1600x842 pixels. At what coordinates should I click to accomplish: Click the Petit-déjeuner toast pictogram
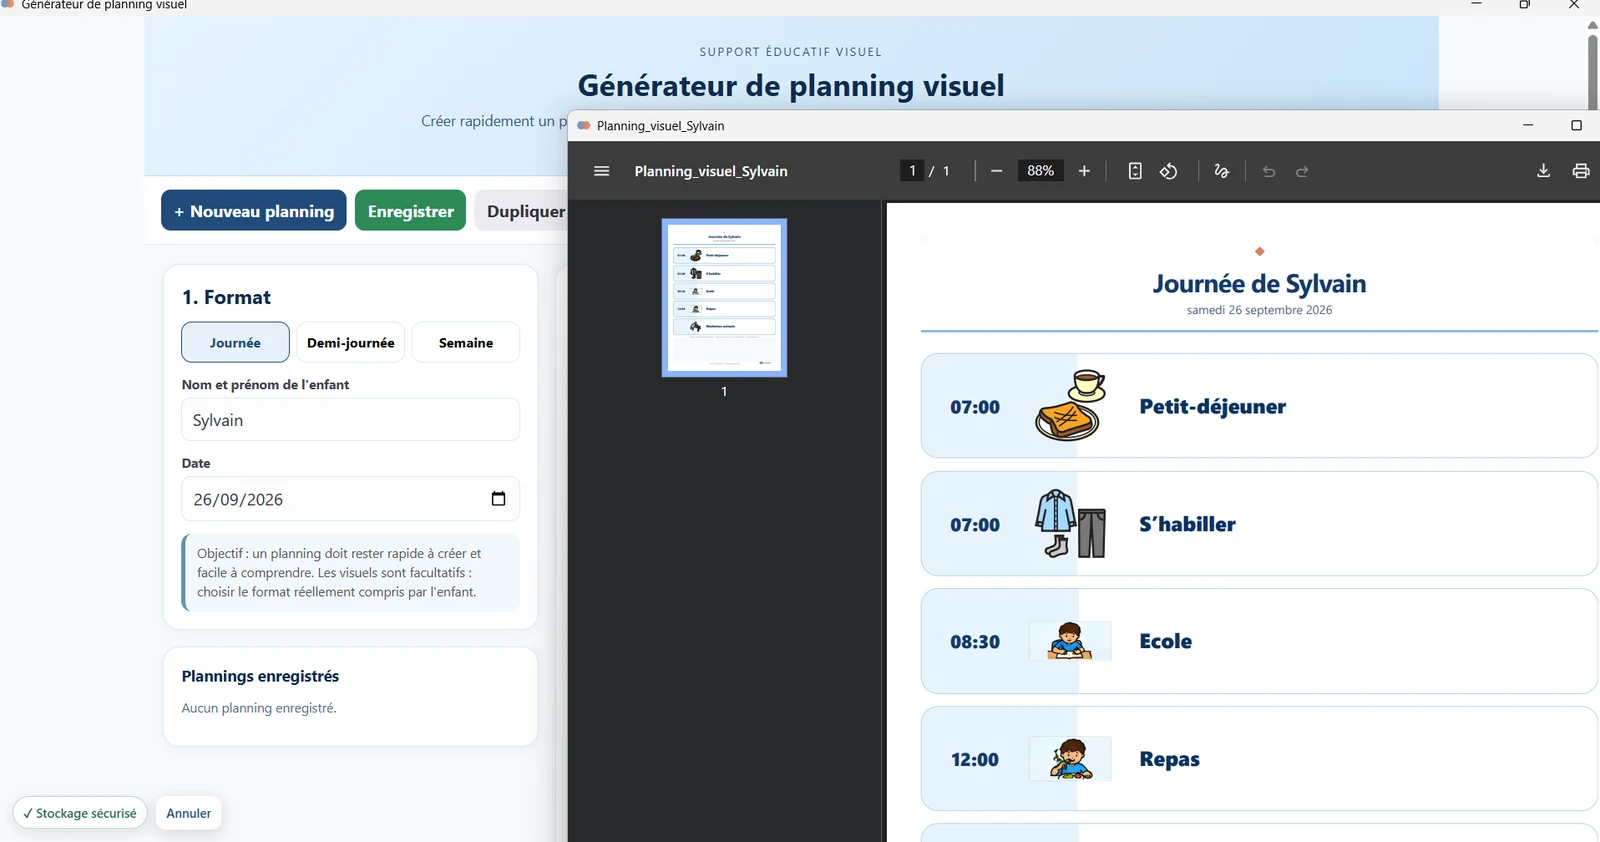1070,405
